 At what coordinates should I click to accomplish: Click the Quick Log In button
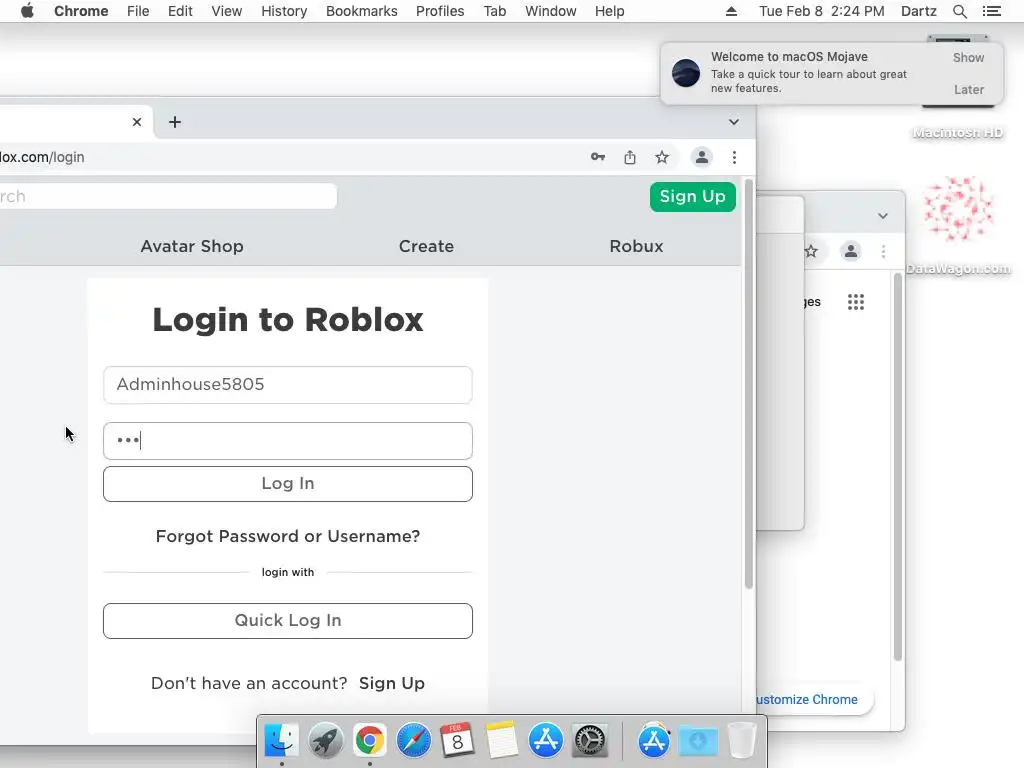coord(287,620)
